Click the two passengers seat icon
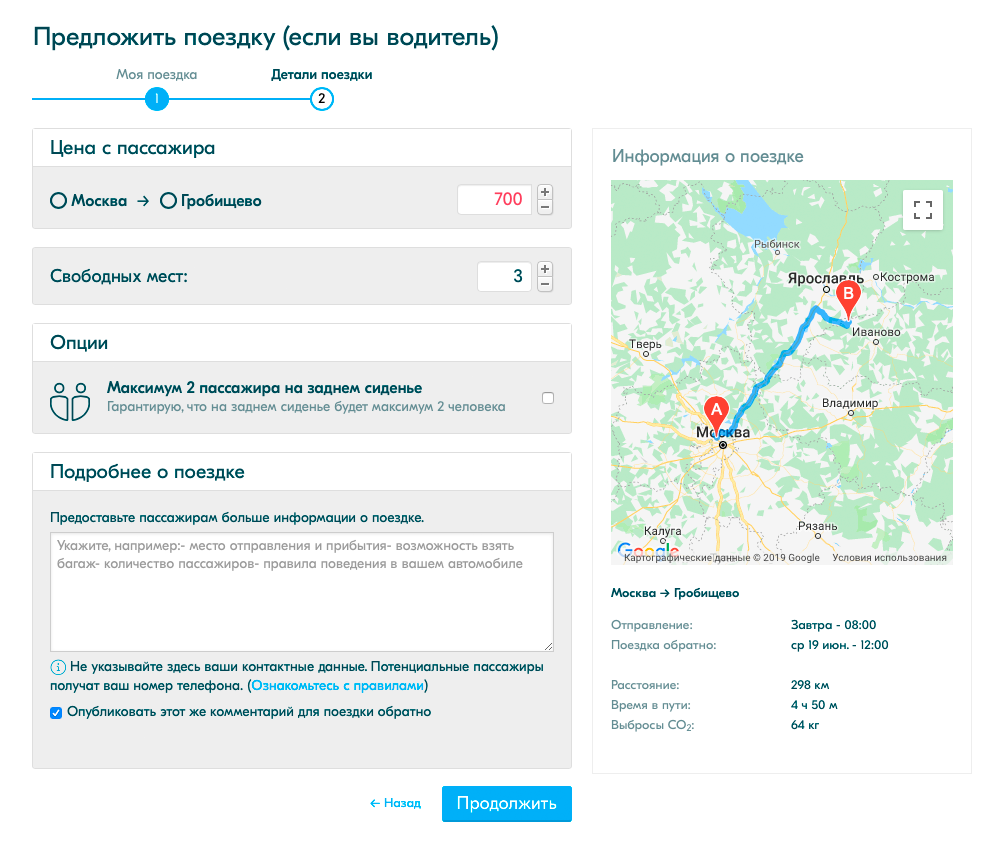Image resolution: width=1000 pixels, height=862 pixels. pyautogui.click(x=70, y=401)
